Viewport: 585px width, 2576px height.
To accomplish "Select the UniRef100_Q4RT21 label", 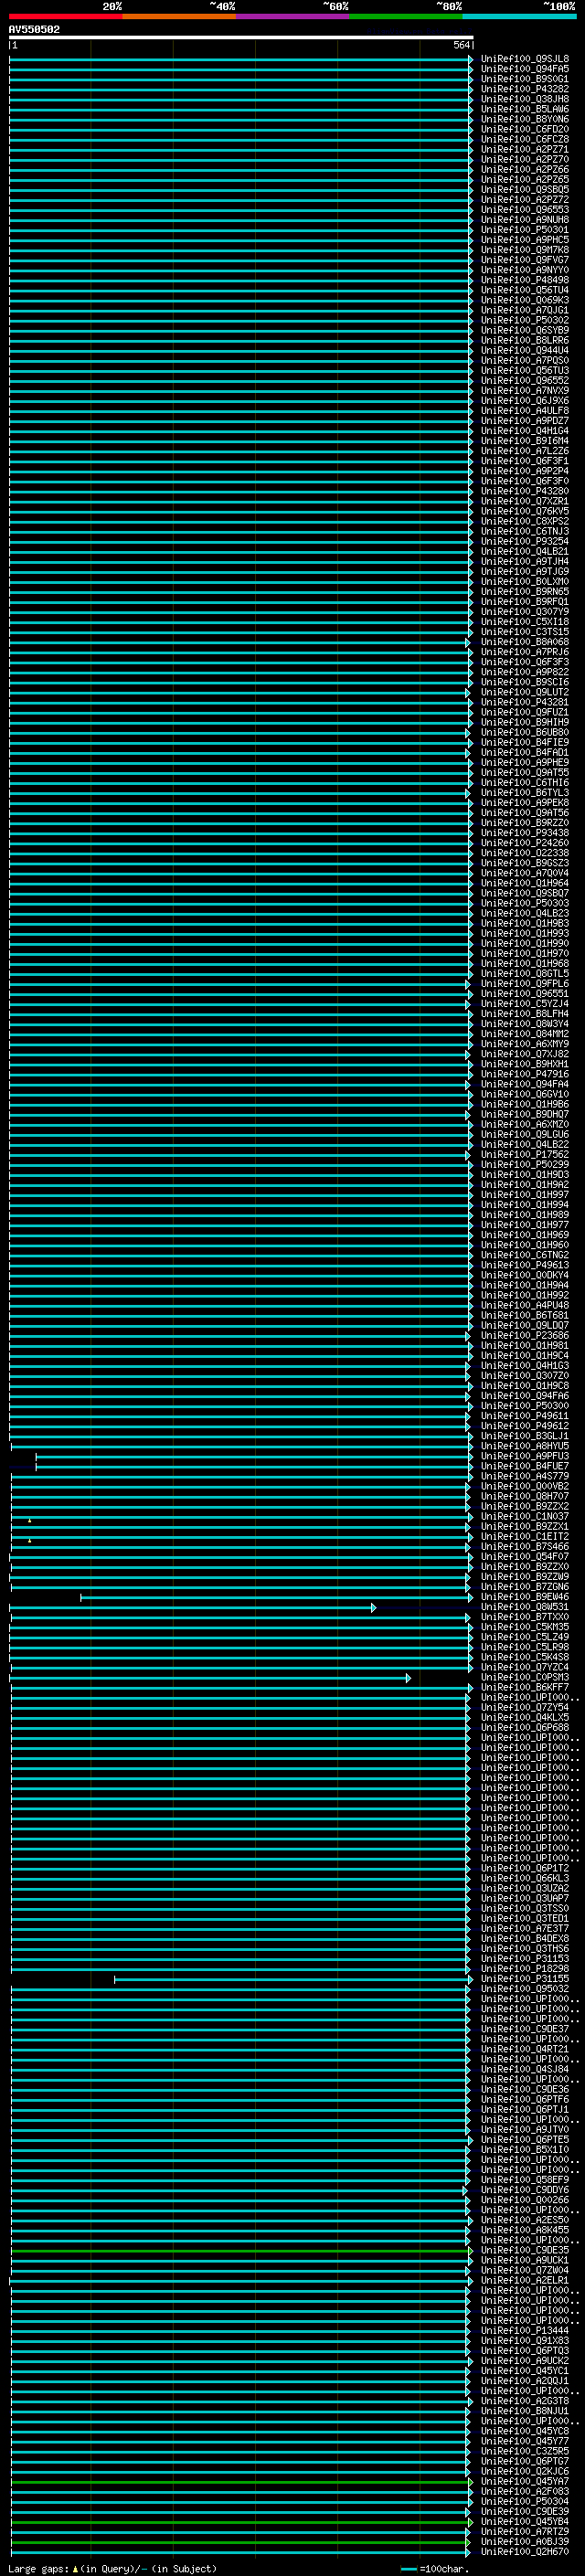I will tap(525, 2049).
